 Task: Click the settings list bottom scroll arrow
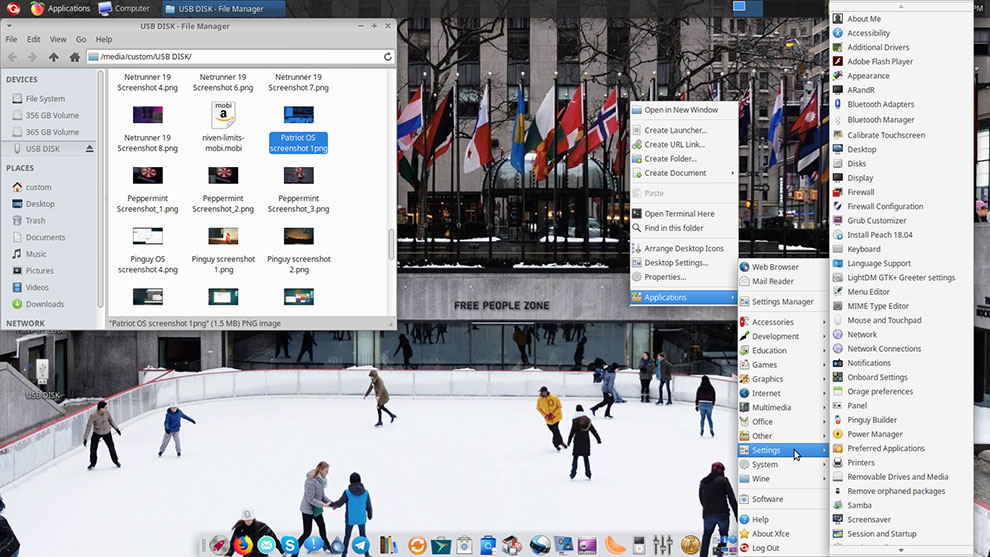tap(901, 550)
